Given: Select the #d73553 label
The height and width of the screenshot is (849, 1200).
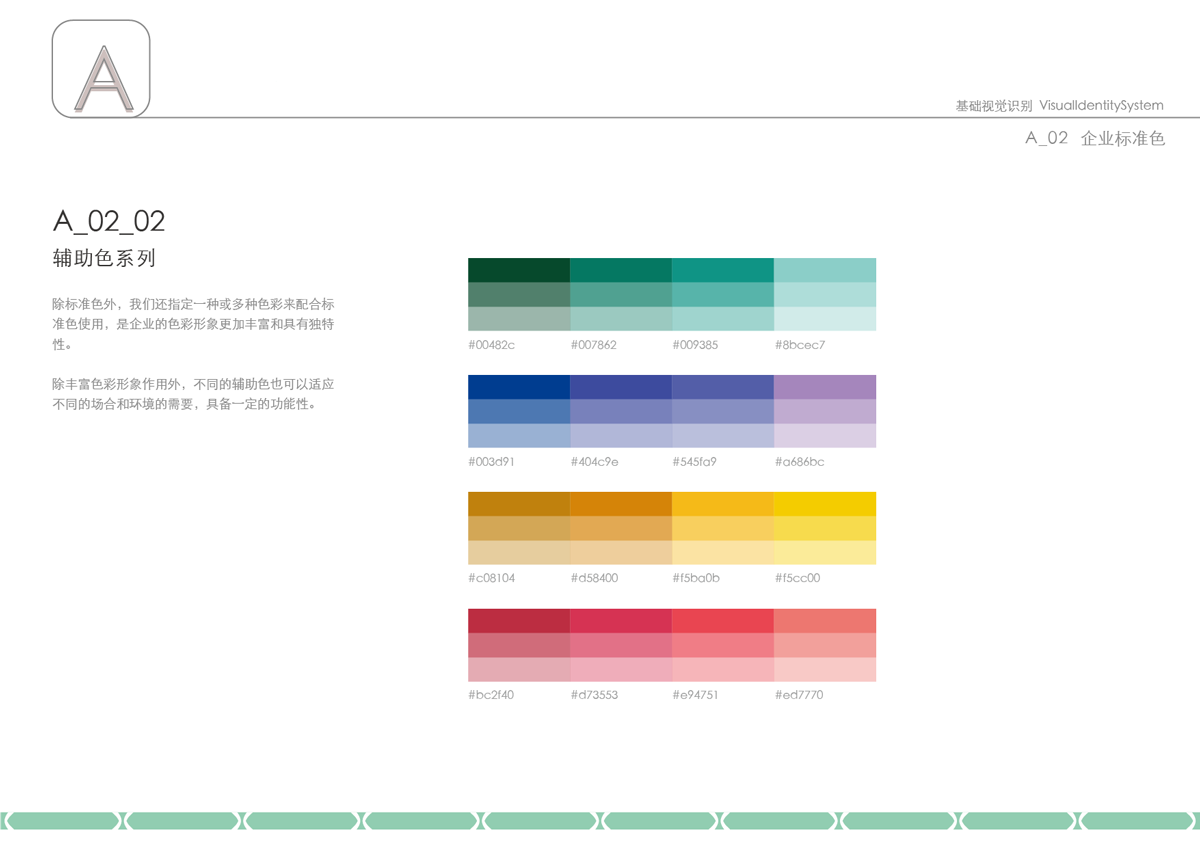Looking at the screenshot, I should (x=594, y=695).
